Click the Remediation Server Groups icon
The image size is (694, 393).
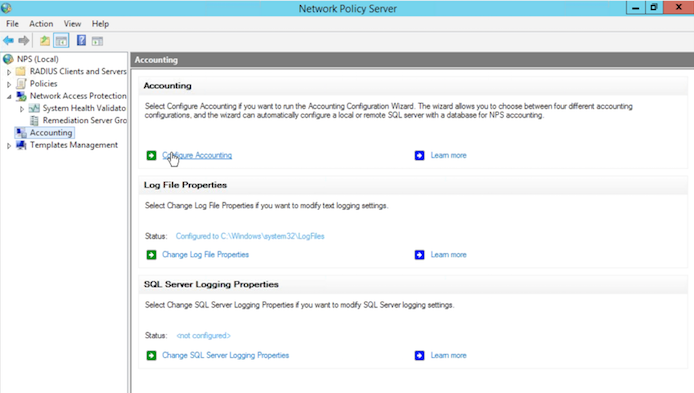pyautogui.click(x=34, y=120)
